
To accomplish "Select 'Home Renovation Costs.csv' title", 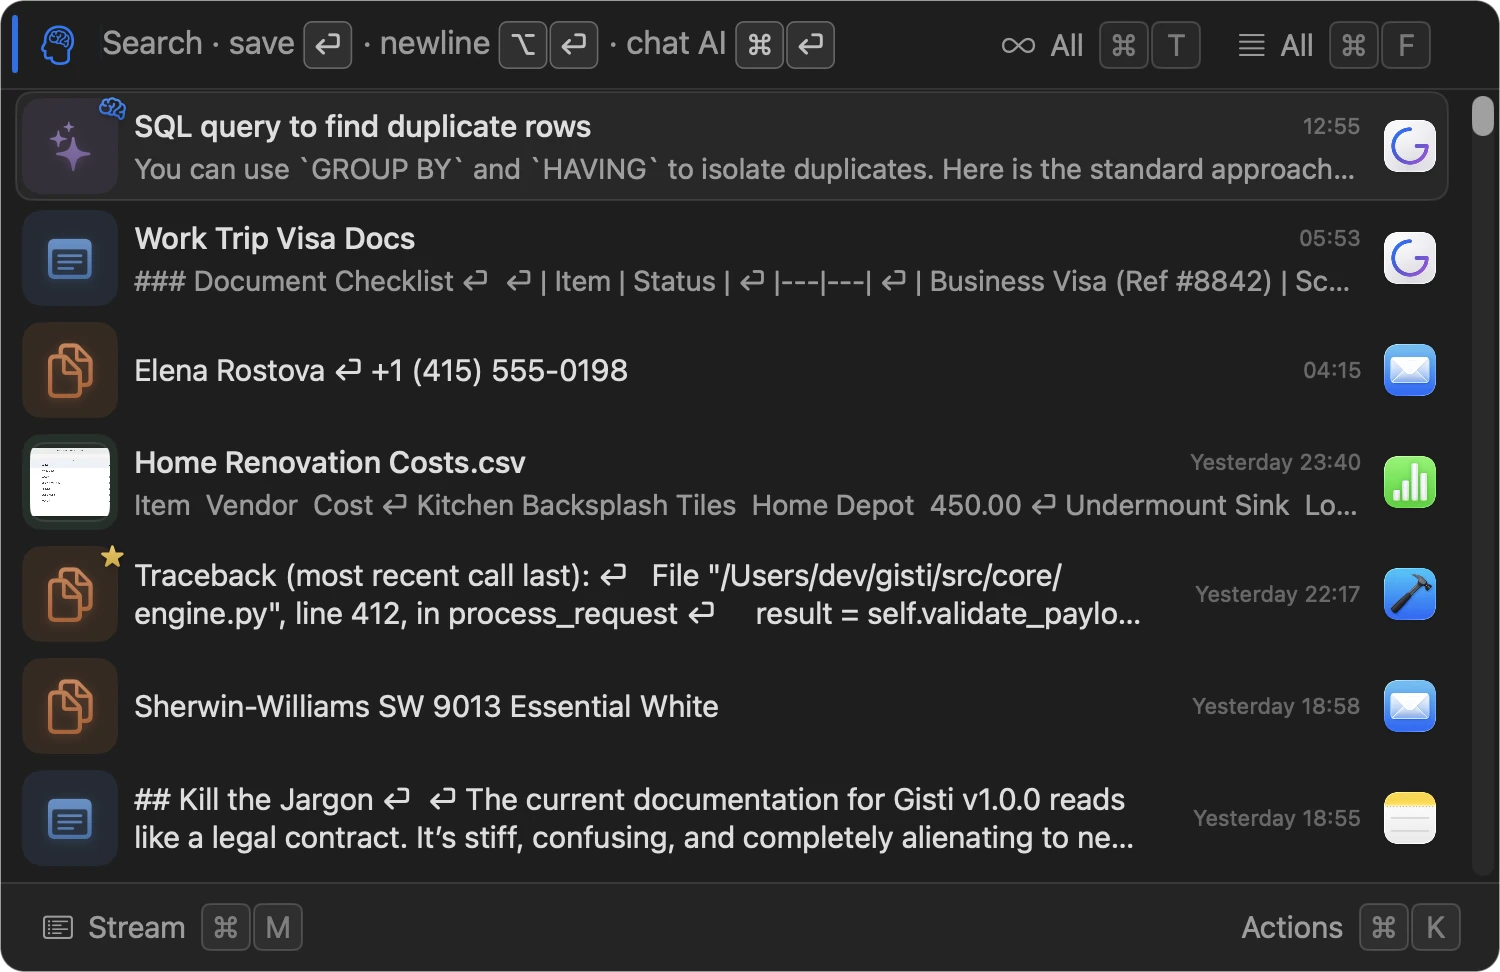I will [x=330, y=463].
